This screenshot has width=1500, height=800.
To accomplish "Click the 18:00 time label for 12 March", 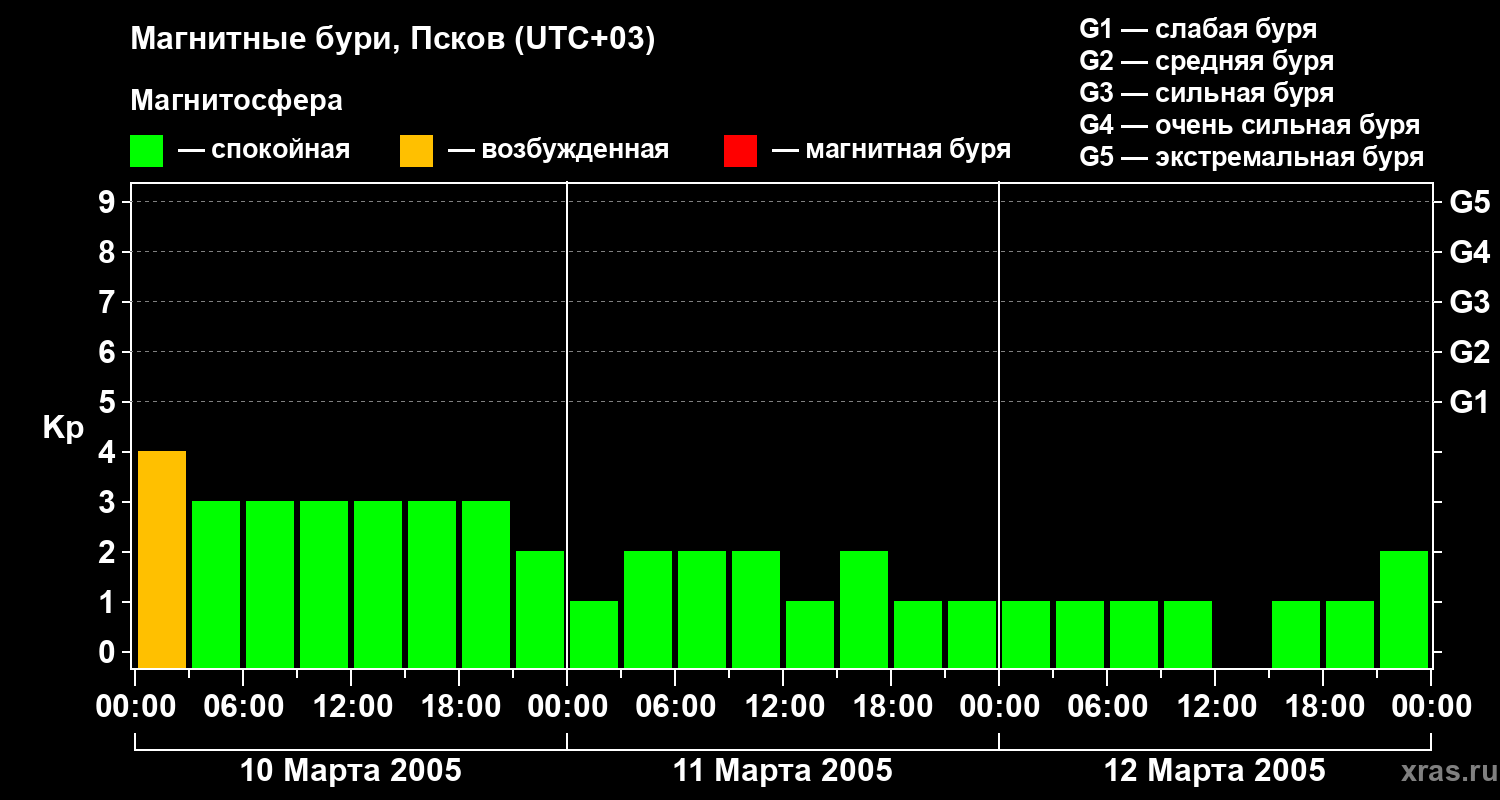I will 1323,707.
